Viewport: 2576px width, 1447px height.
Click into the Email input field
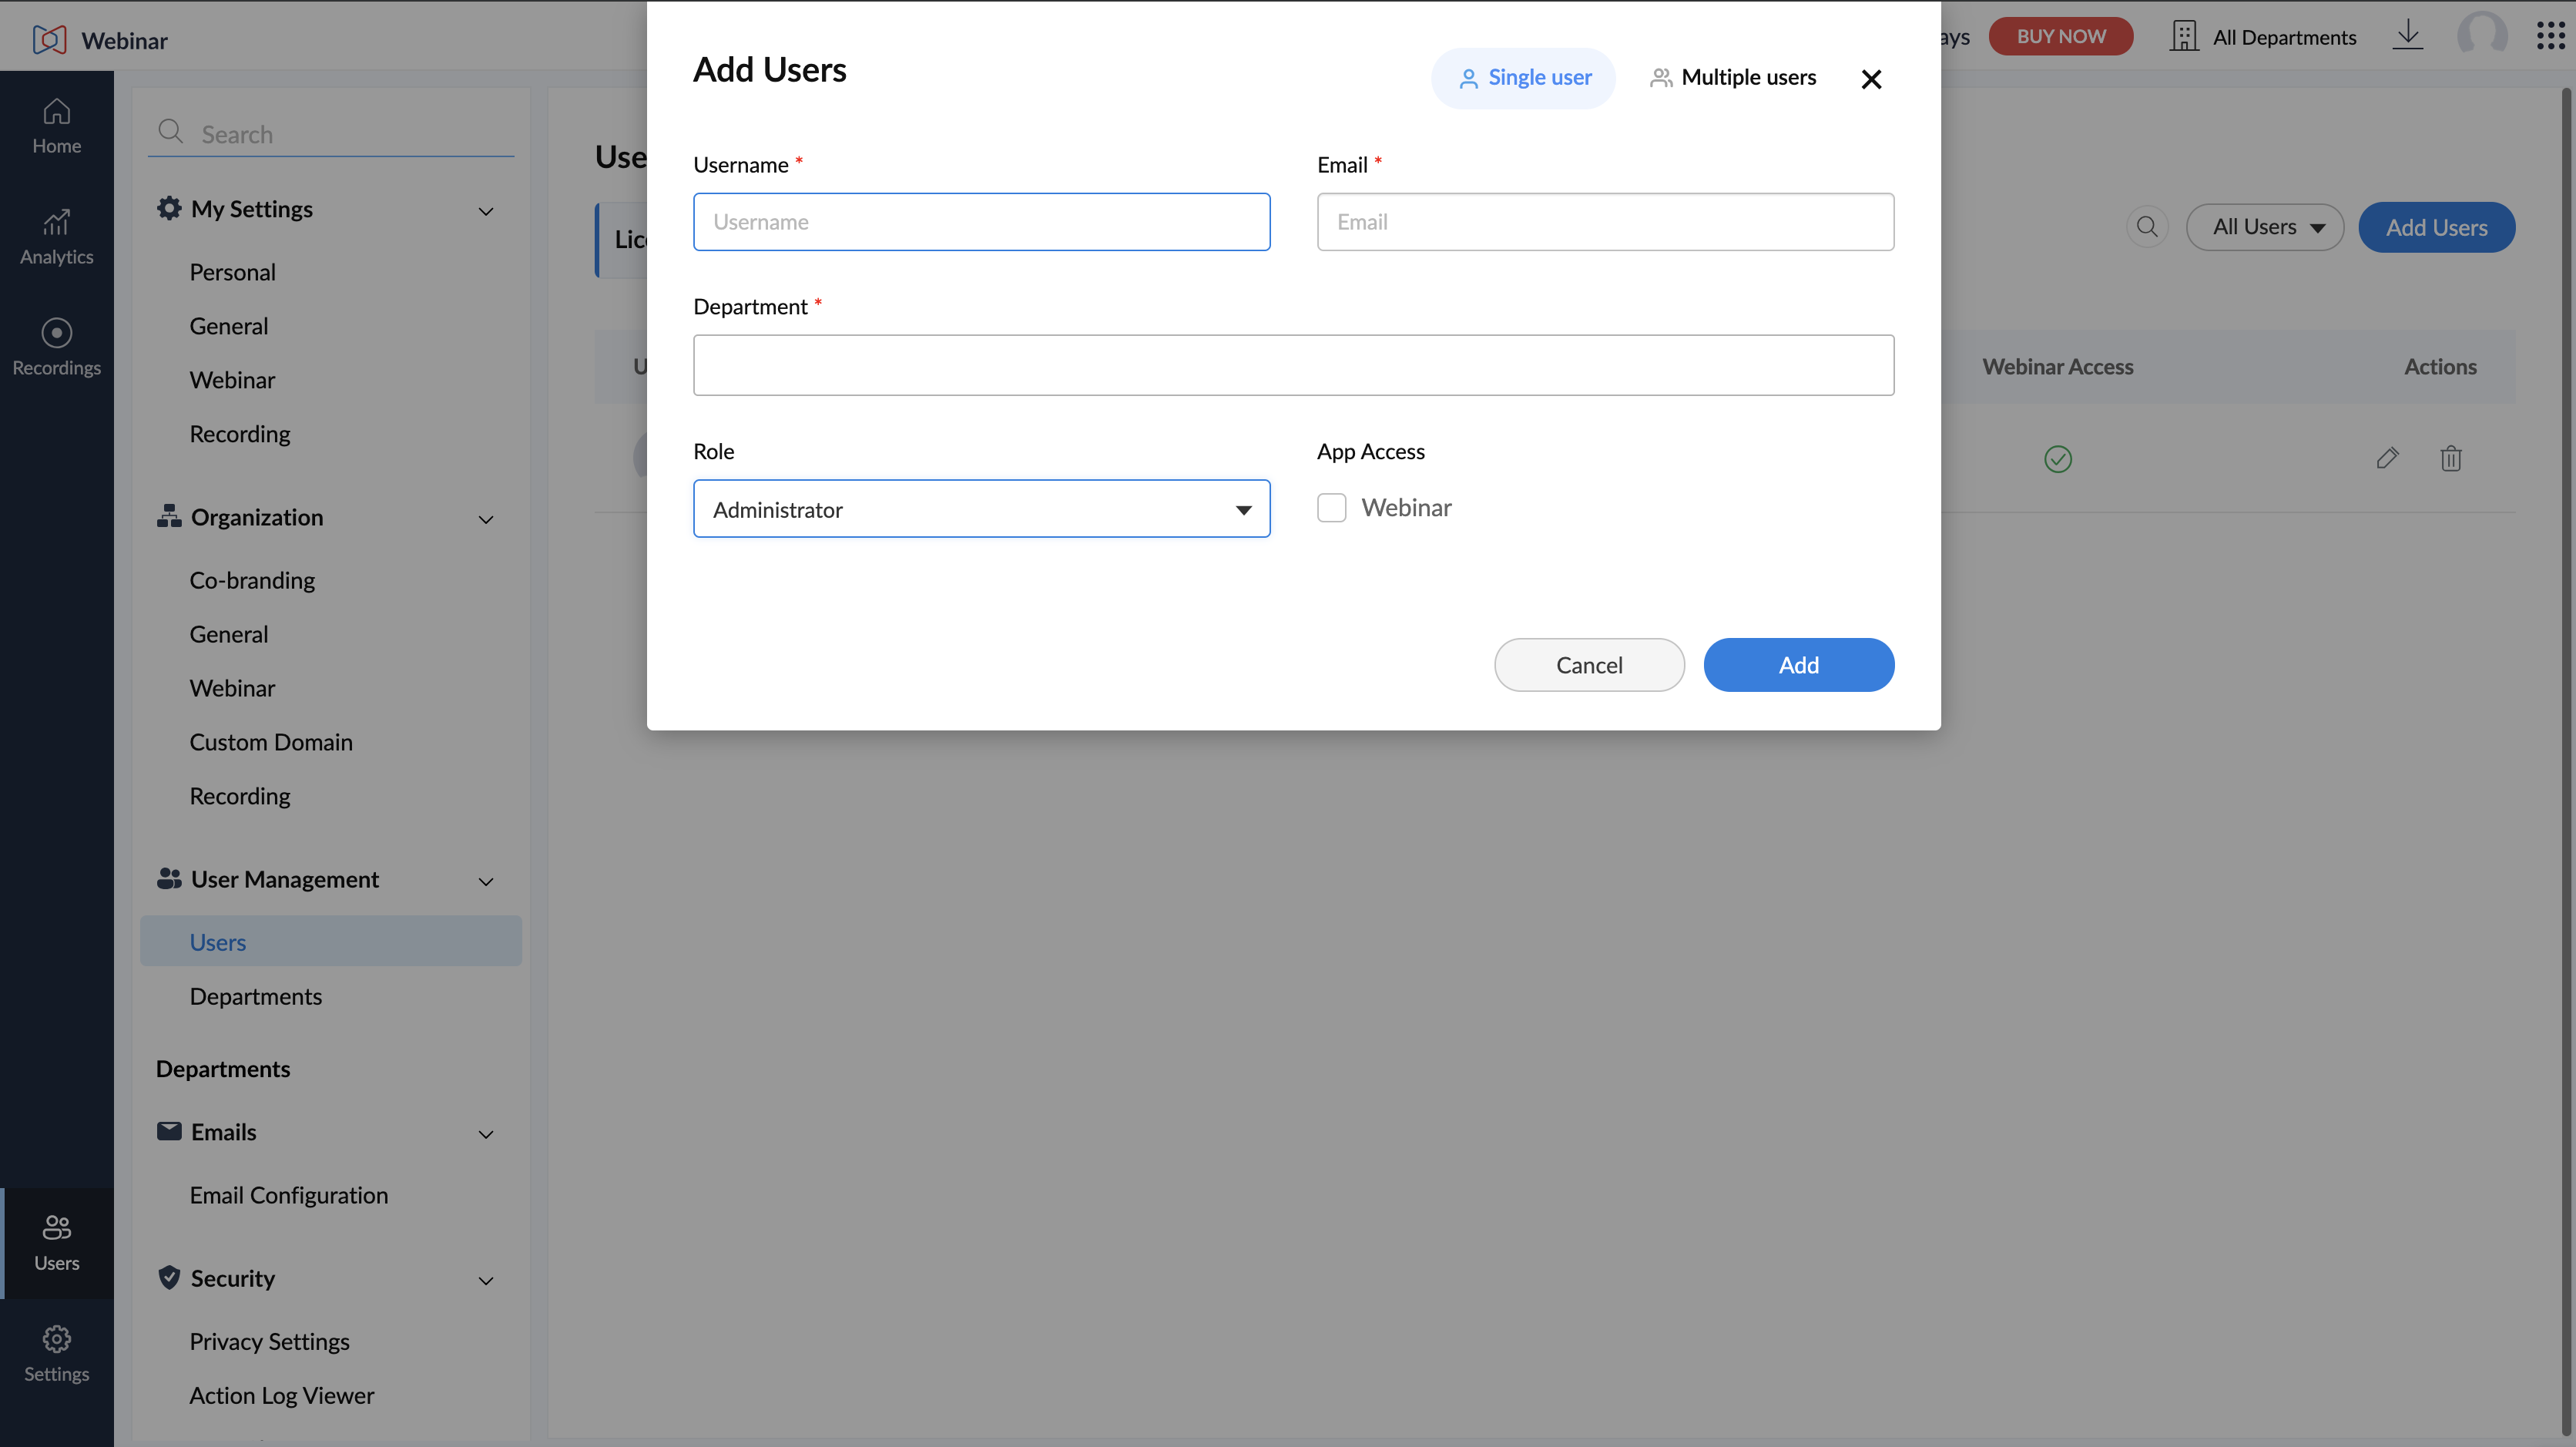click(x=1605, y=222)
